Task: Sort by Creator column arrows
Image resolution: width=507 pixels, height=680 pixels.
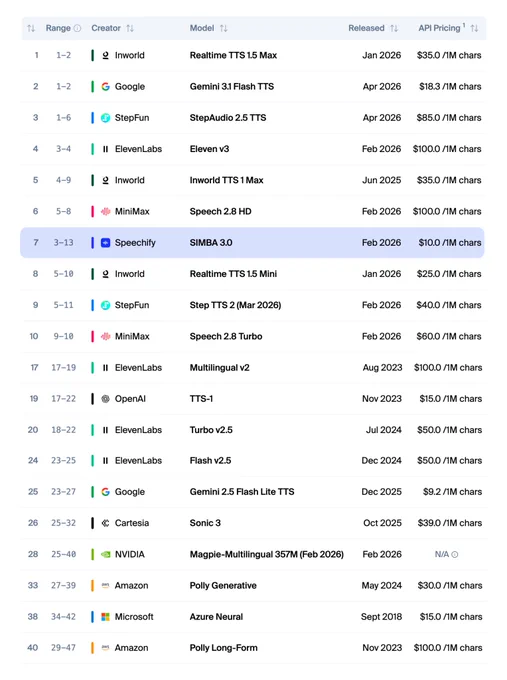Action: [x=130, y=28]
